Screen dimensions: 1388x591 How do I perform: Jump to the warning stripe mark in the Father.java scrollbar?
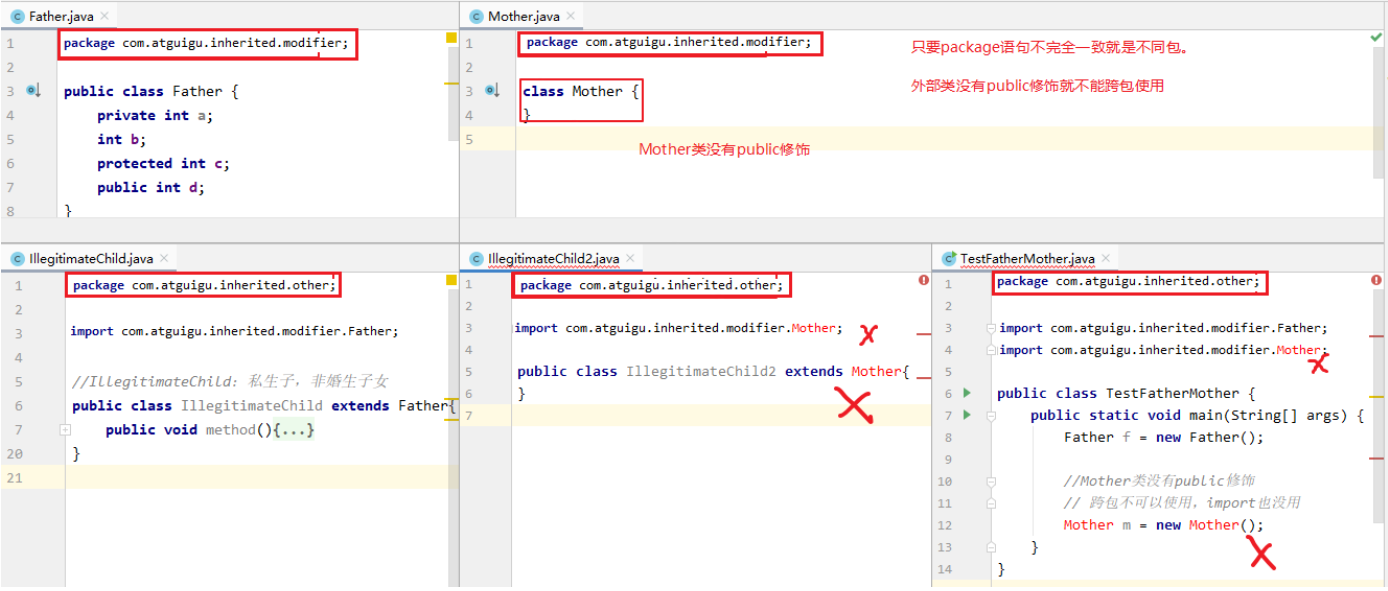tap(451, 83)
